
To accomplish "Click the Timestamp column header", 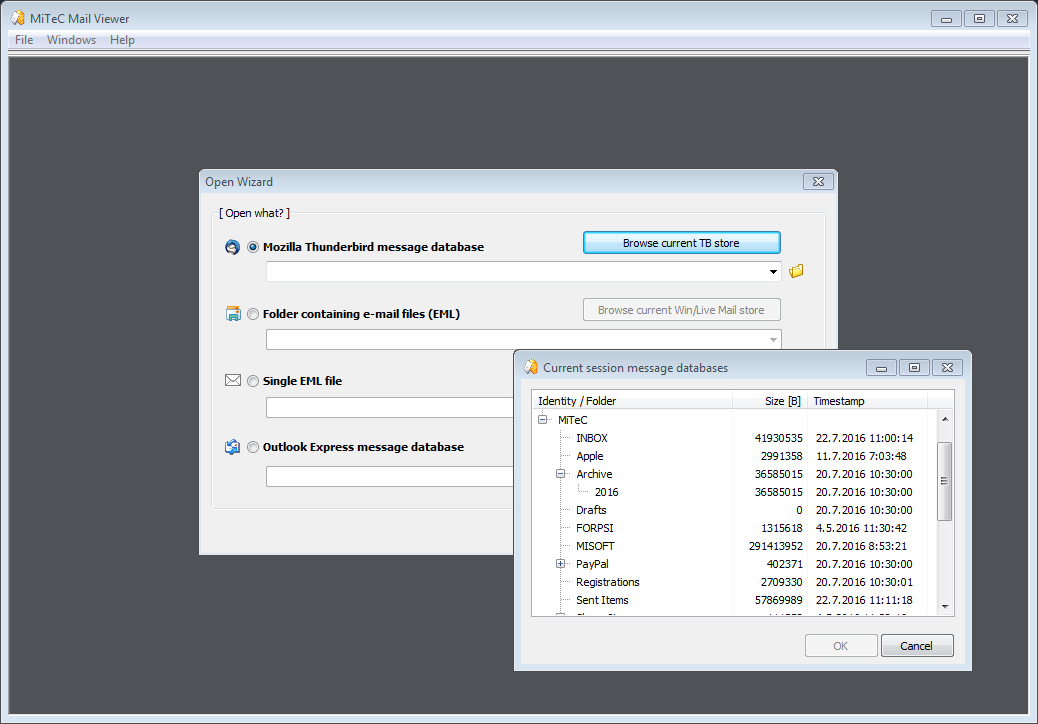I will click(x=867, y=400).
